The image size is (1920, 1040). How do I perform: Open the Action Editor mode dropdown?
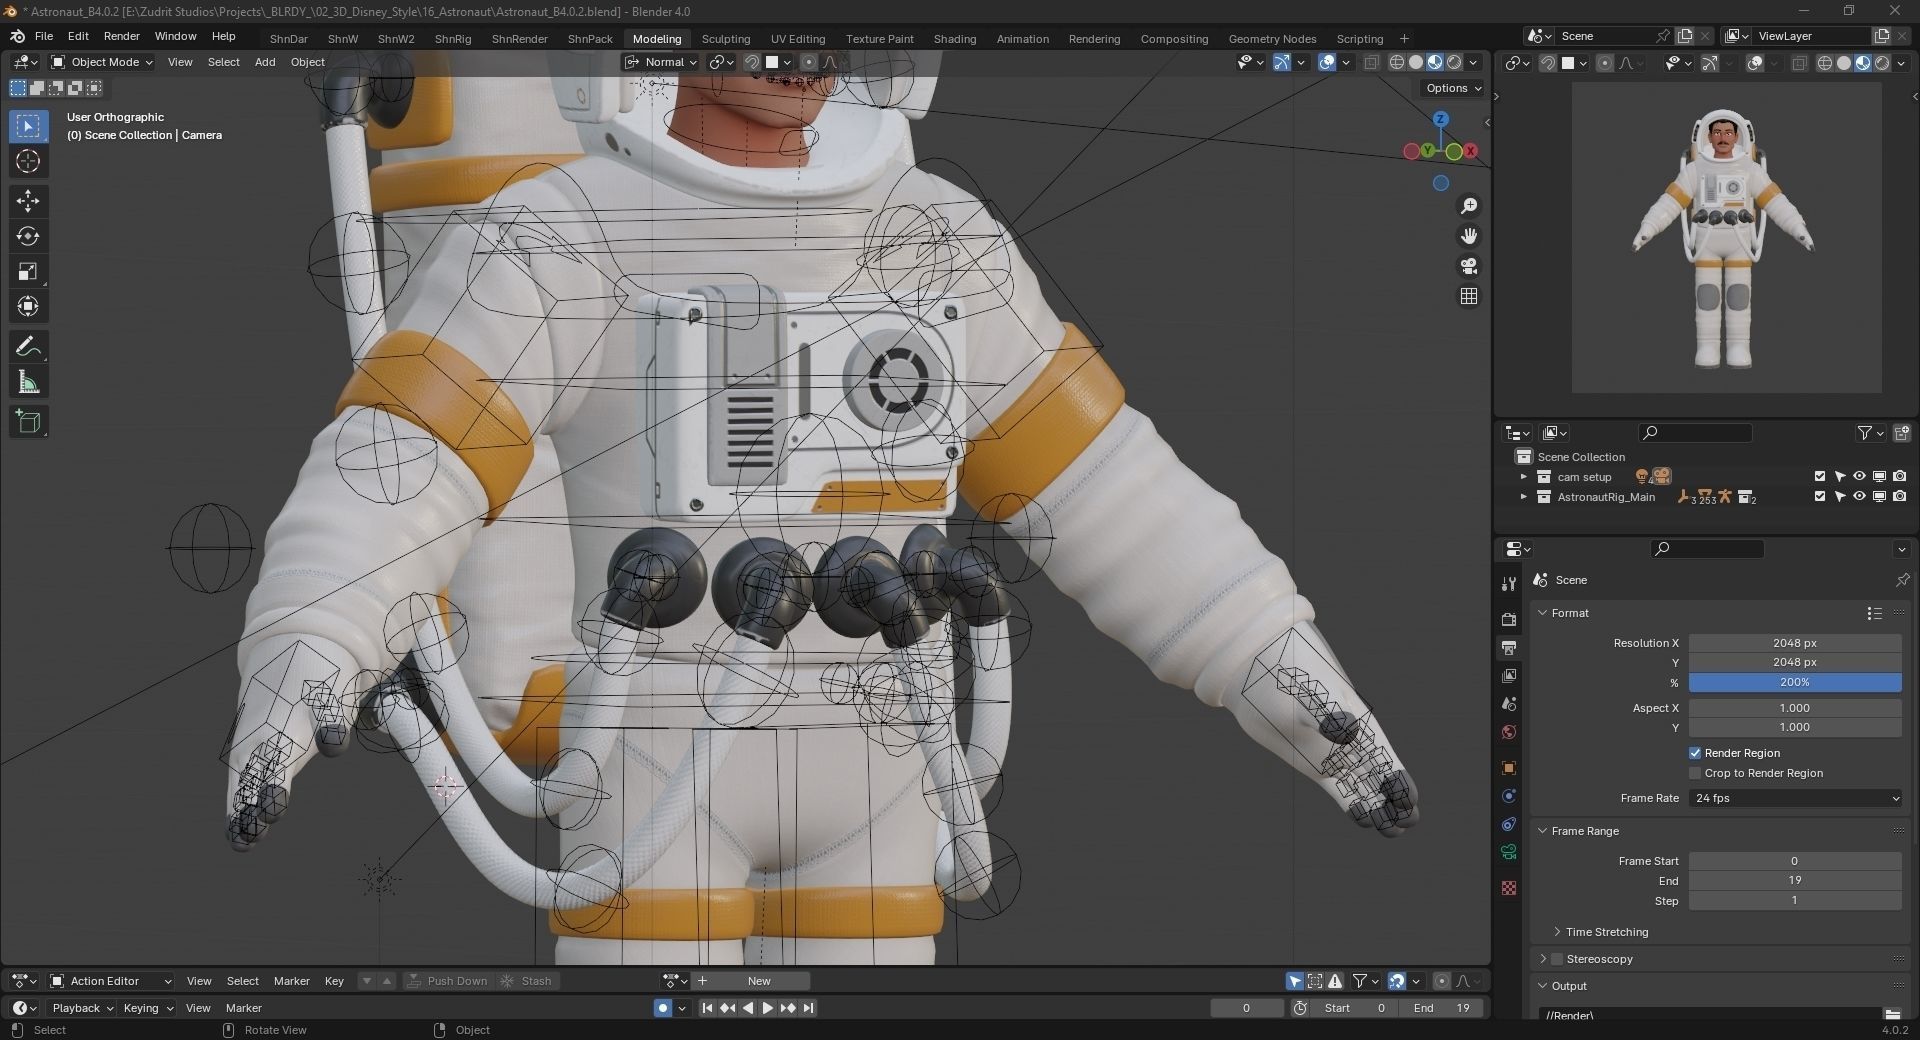(111, 981)
